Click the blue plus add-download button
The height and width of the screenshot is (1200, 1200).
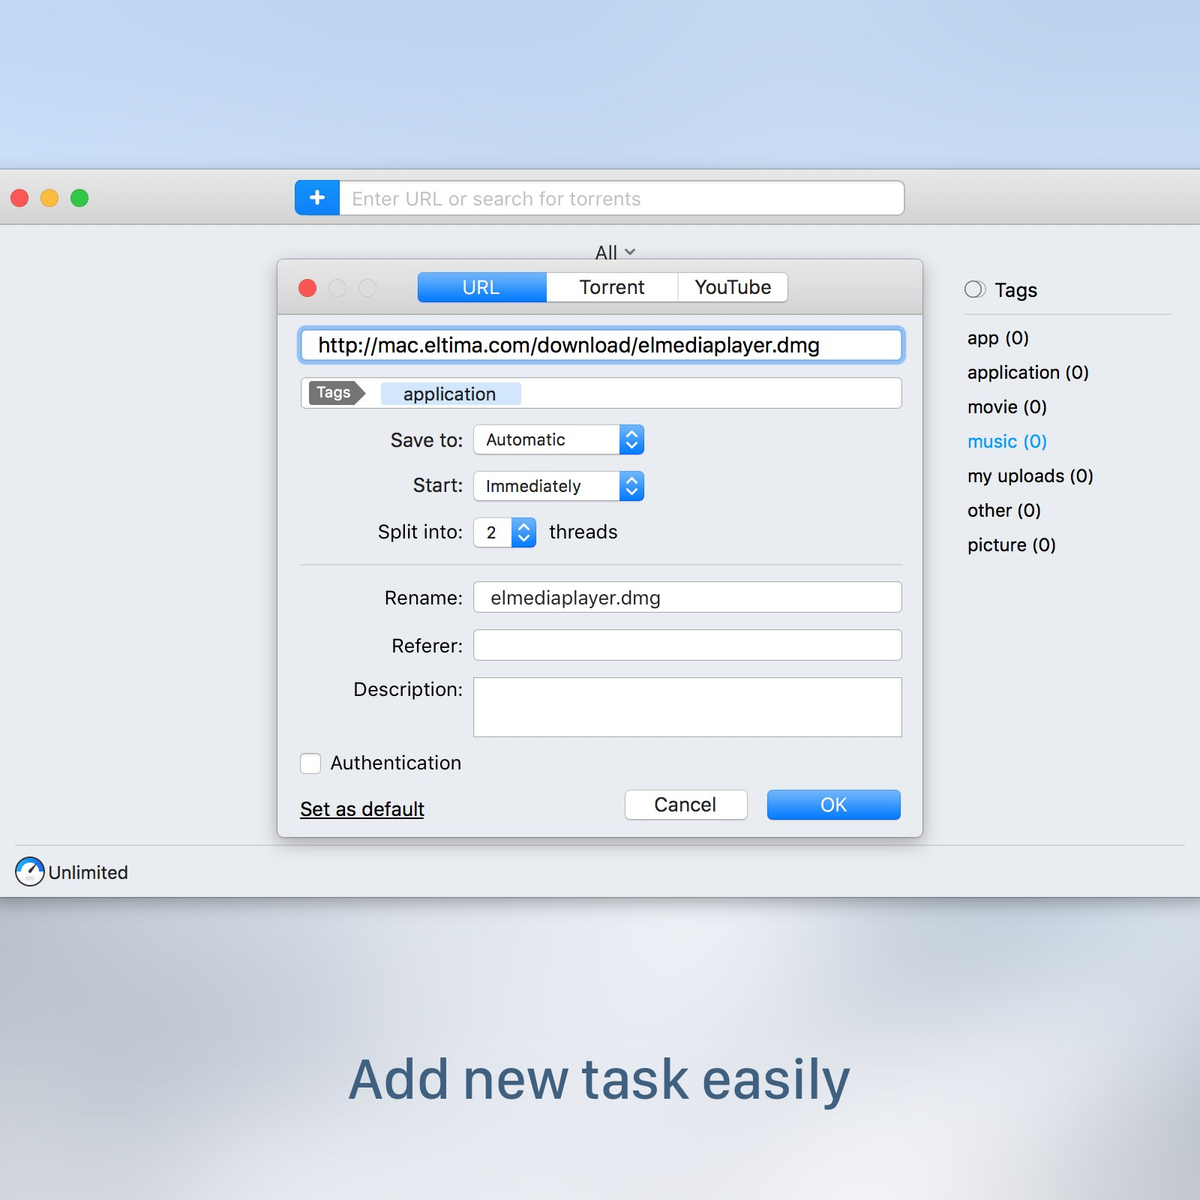click(317, 198)
